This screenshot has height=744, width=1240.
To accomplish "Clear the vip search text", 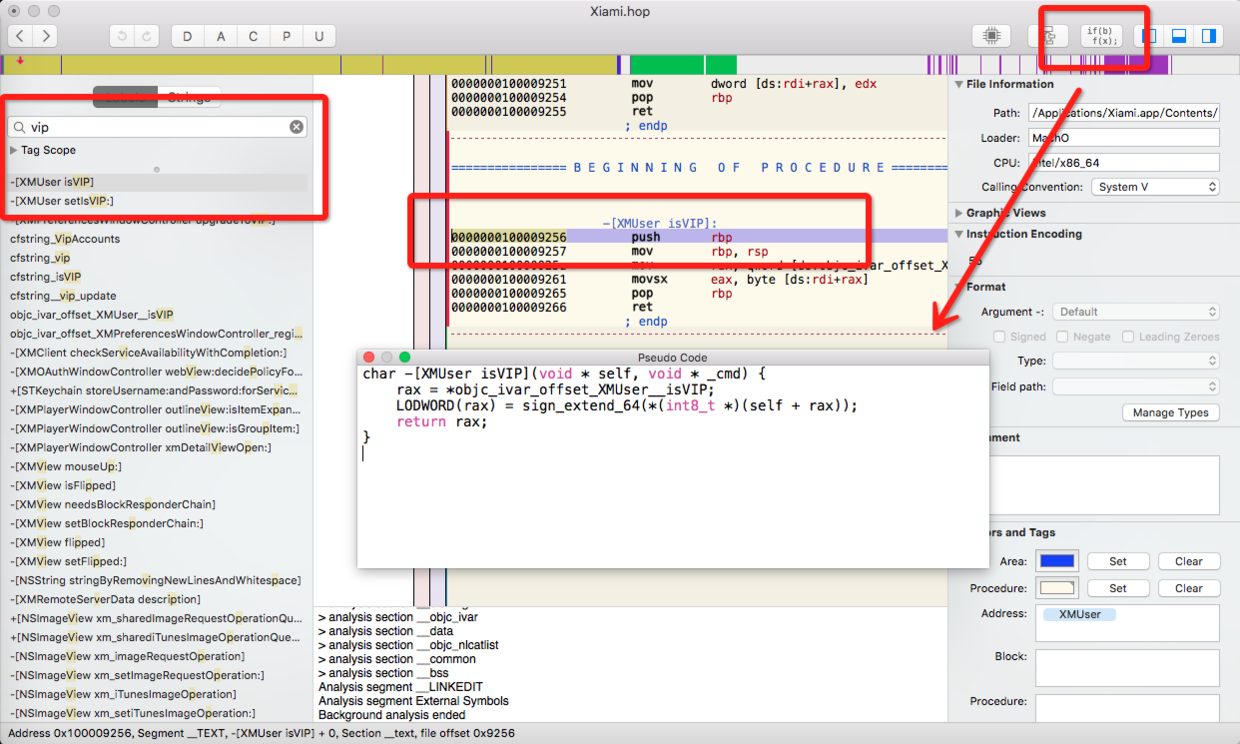I will [296, 127].
